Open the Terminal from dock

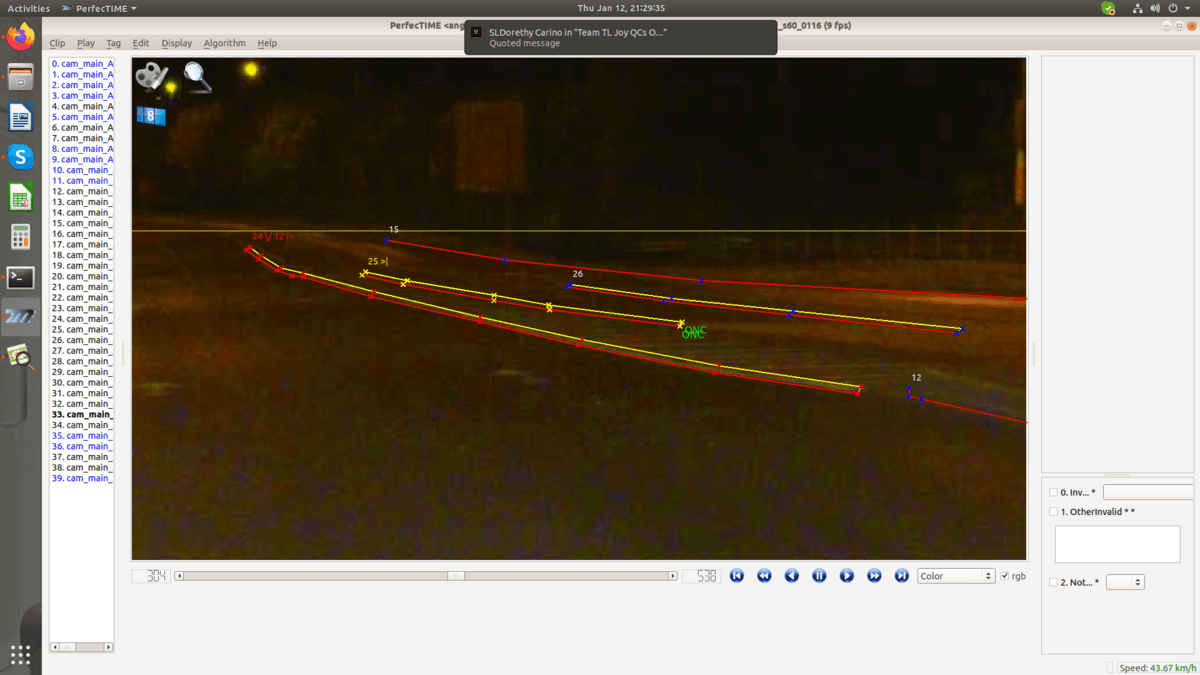(x=20, y=277)
